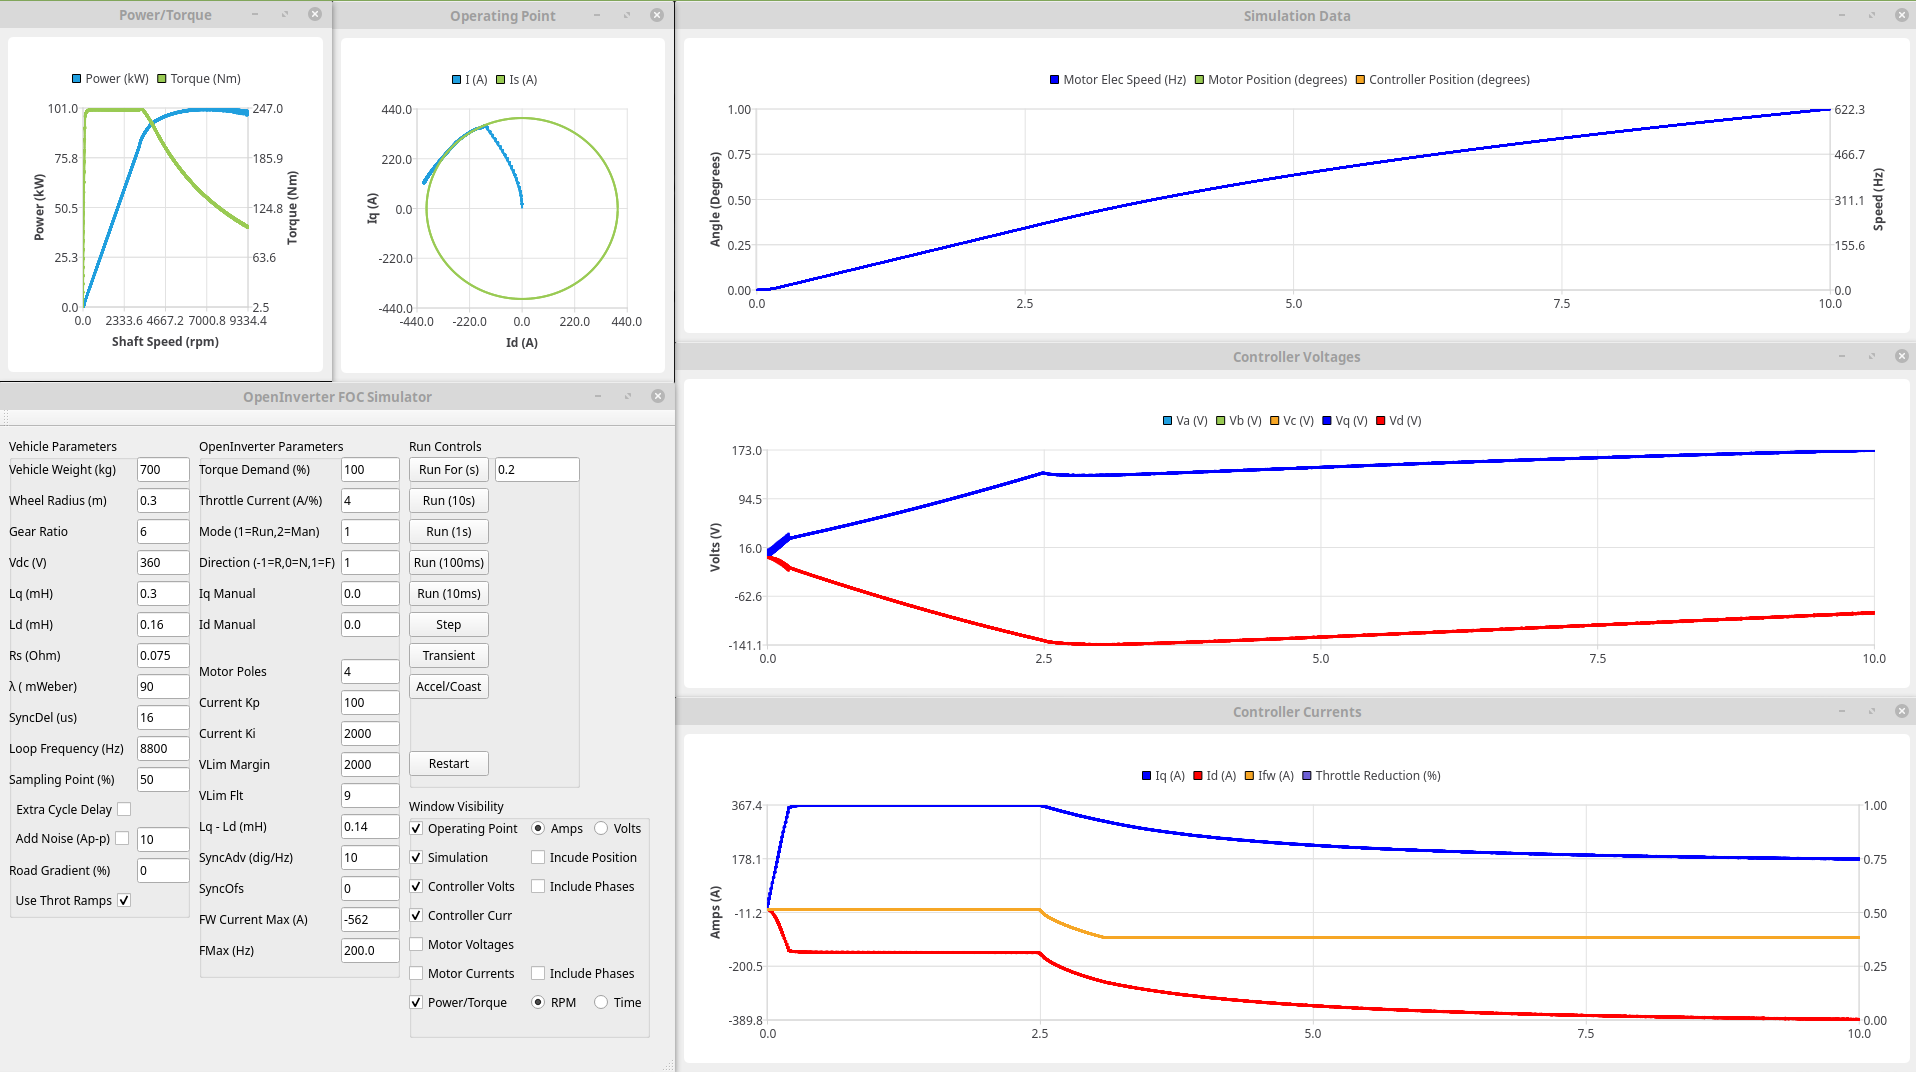Click the Torque (Nm) legend swatch

(162, 79)
